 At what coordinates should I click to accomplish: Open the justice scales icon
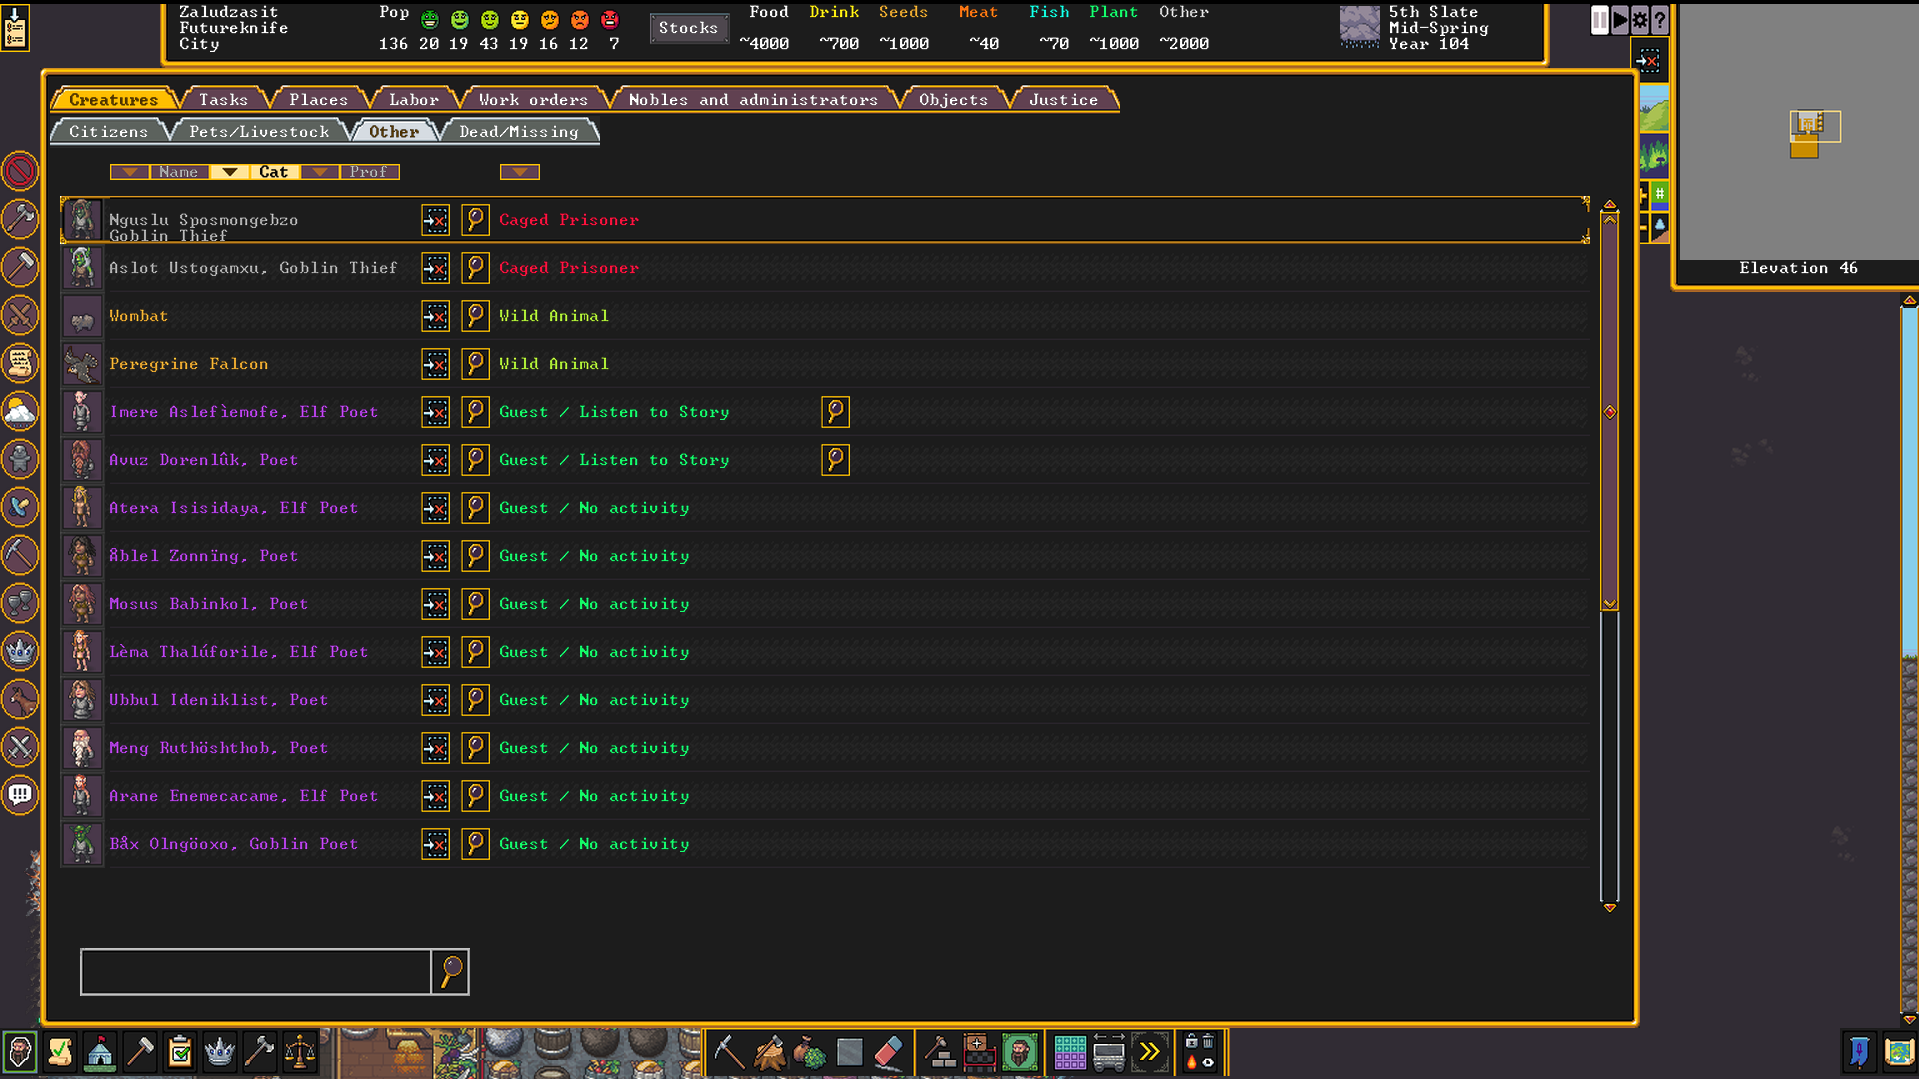pyautogui.click(x=300, y=1052)
